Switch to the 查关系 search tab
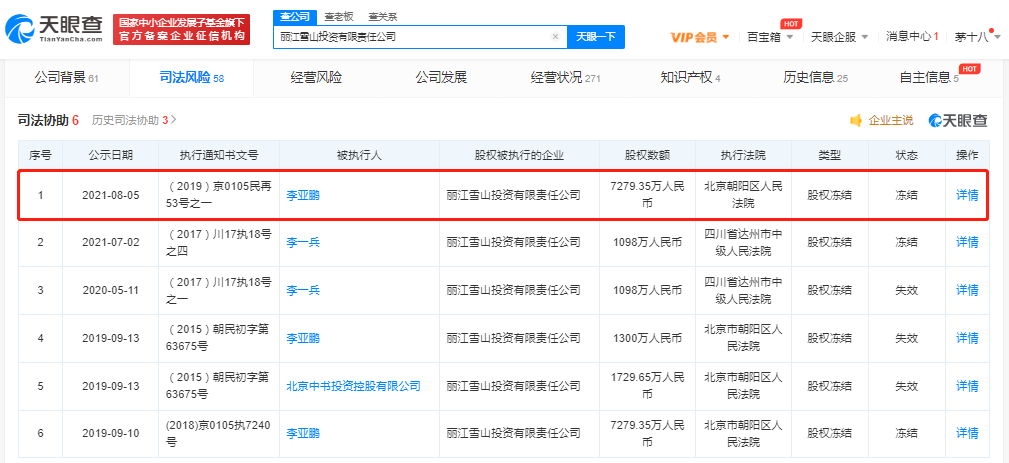This screenshot has width=1009, height=463. click(383, 17)
